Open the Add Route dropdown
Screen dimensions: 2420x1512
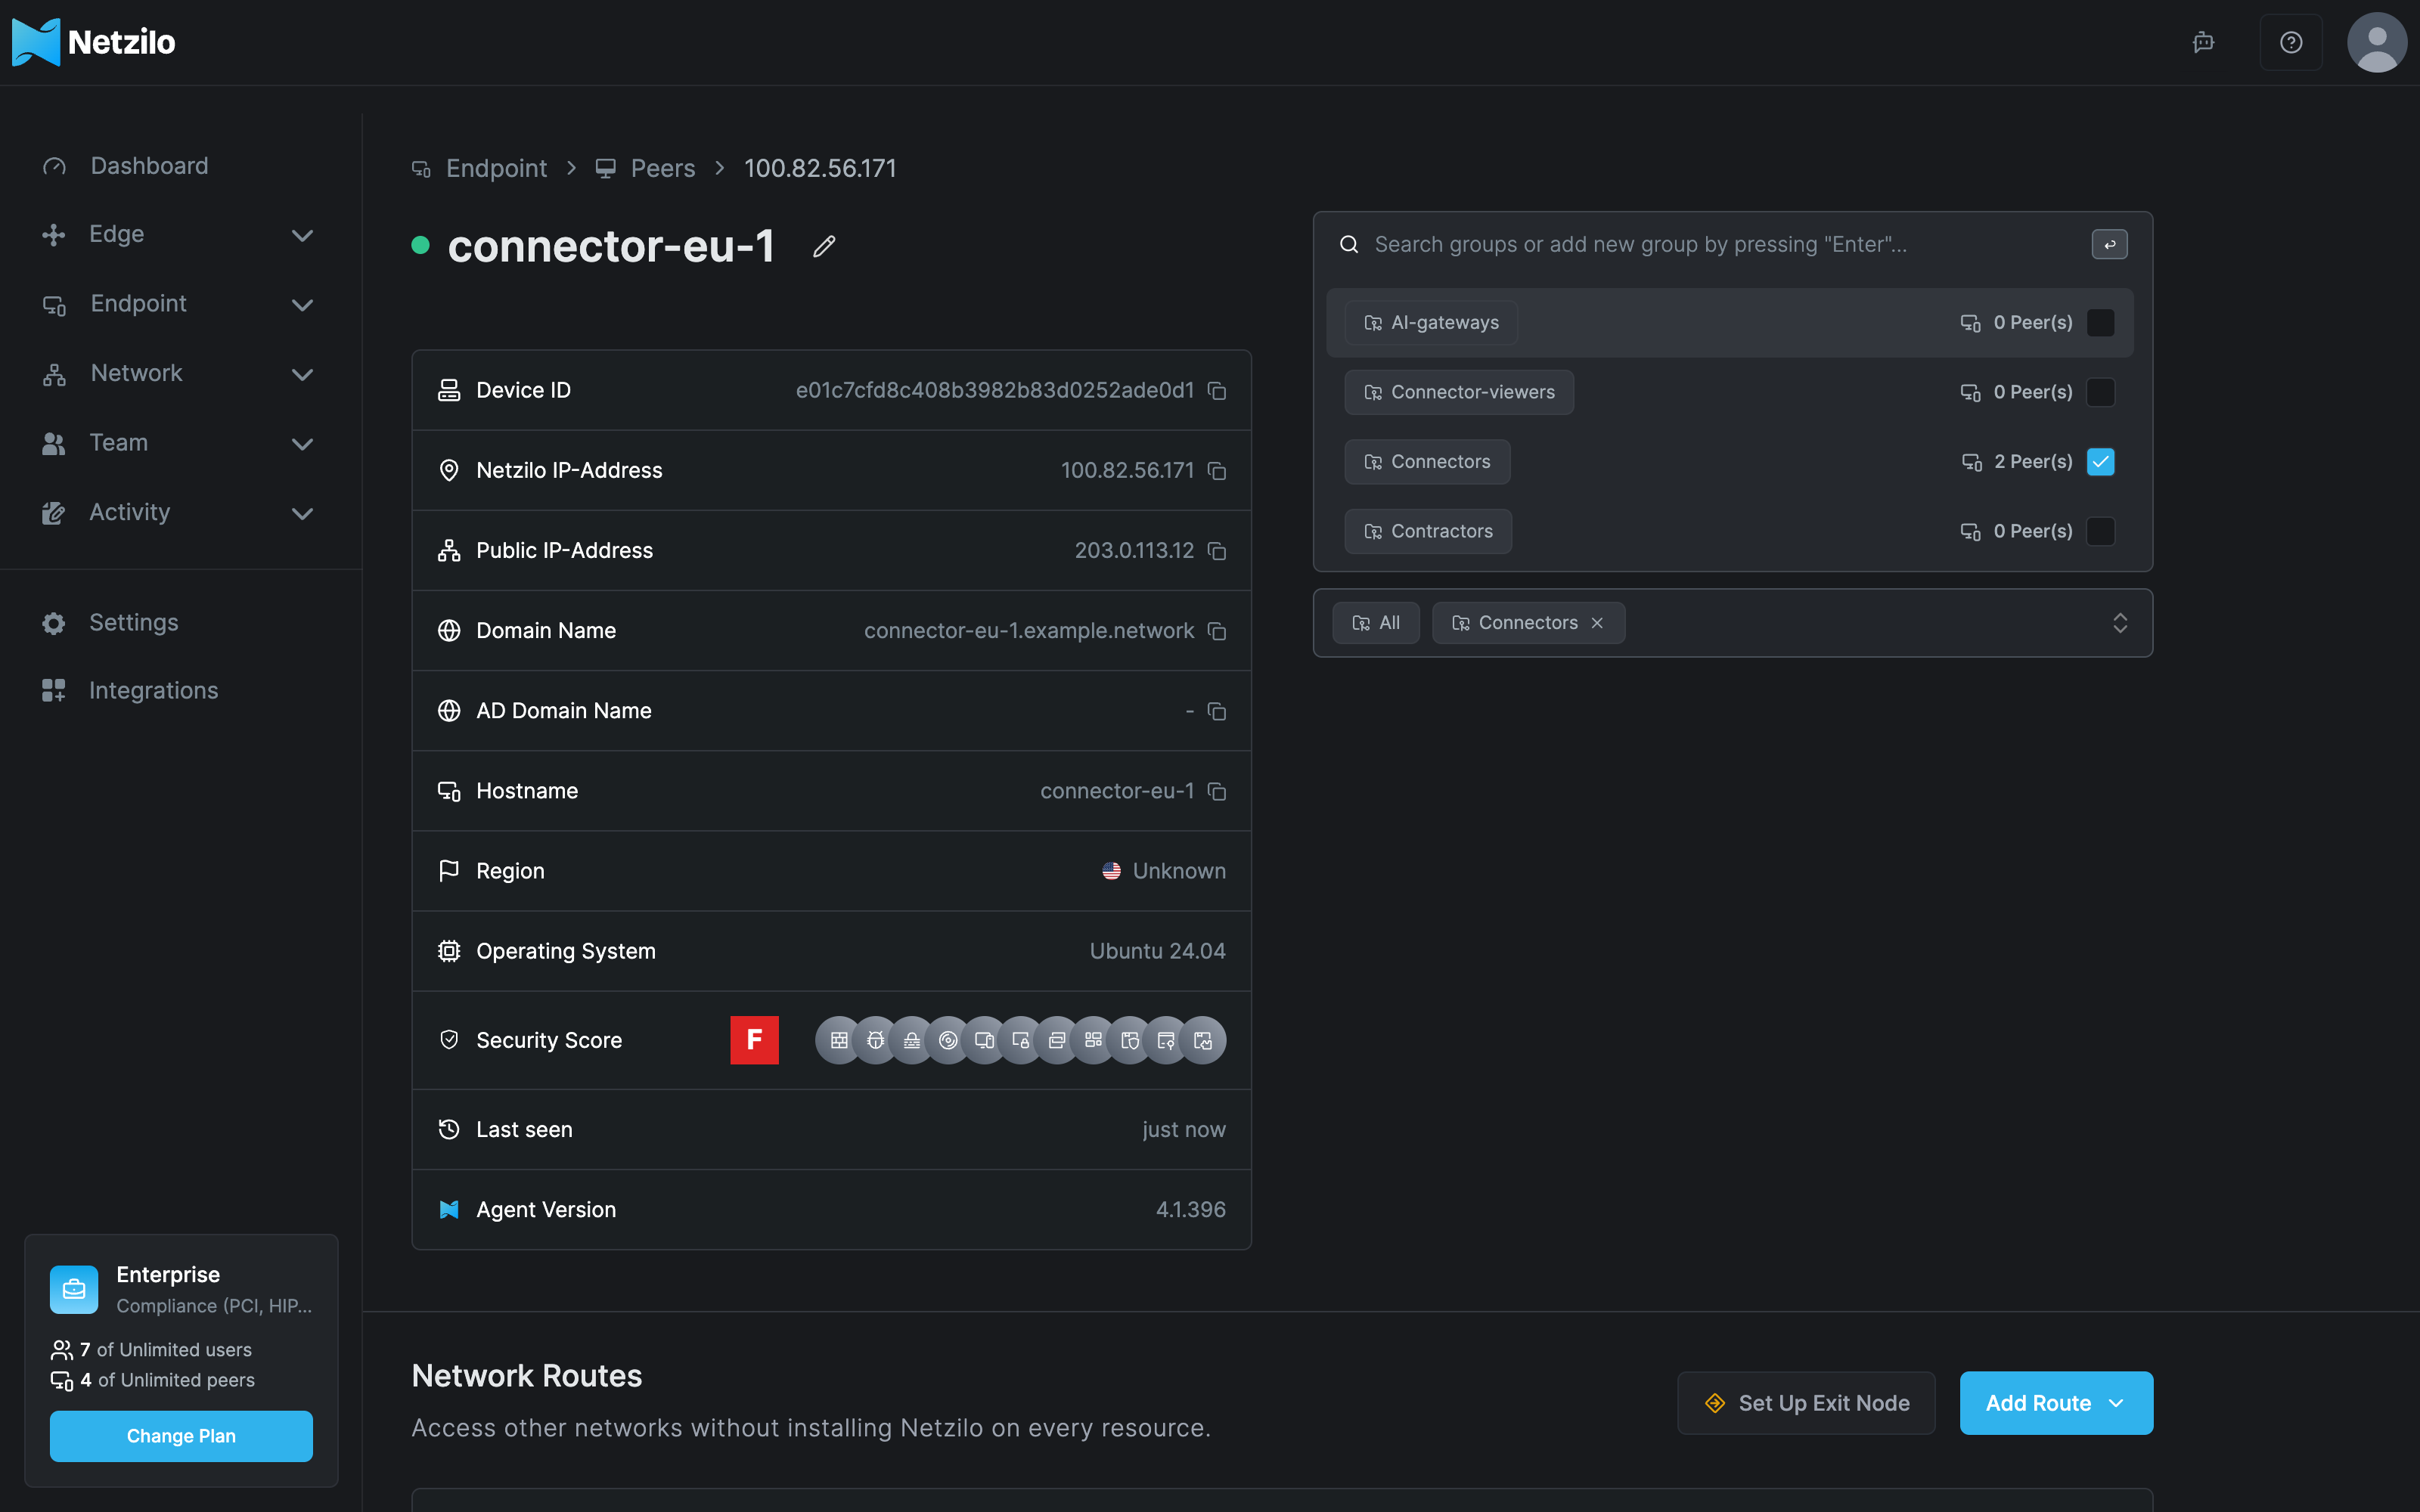(x=2056, y=1403)
